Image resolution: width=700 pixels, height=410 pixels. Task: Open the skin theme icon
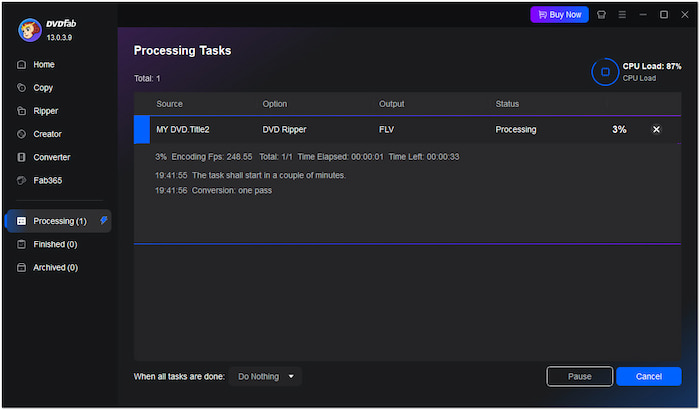(601, 15)
